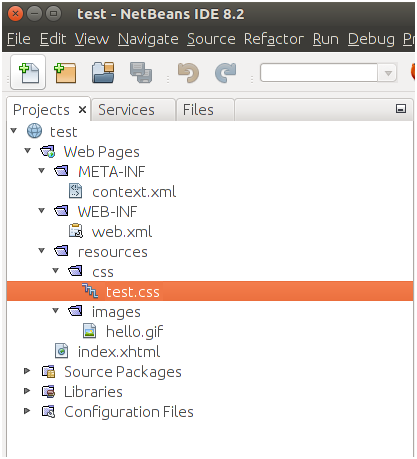Screen dimensions: 417x459
Task: Minimize the Projects window group button
Action: pos(401,109)
